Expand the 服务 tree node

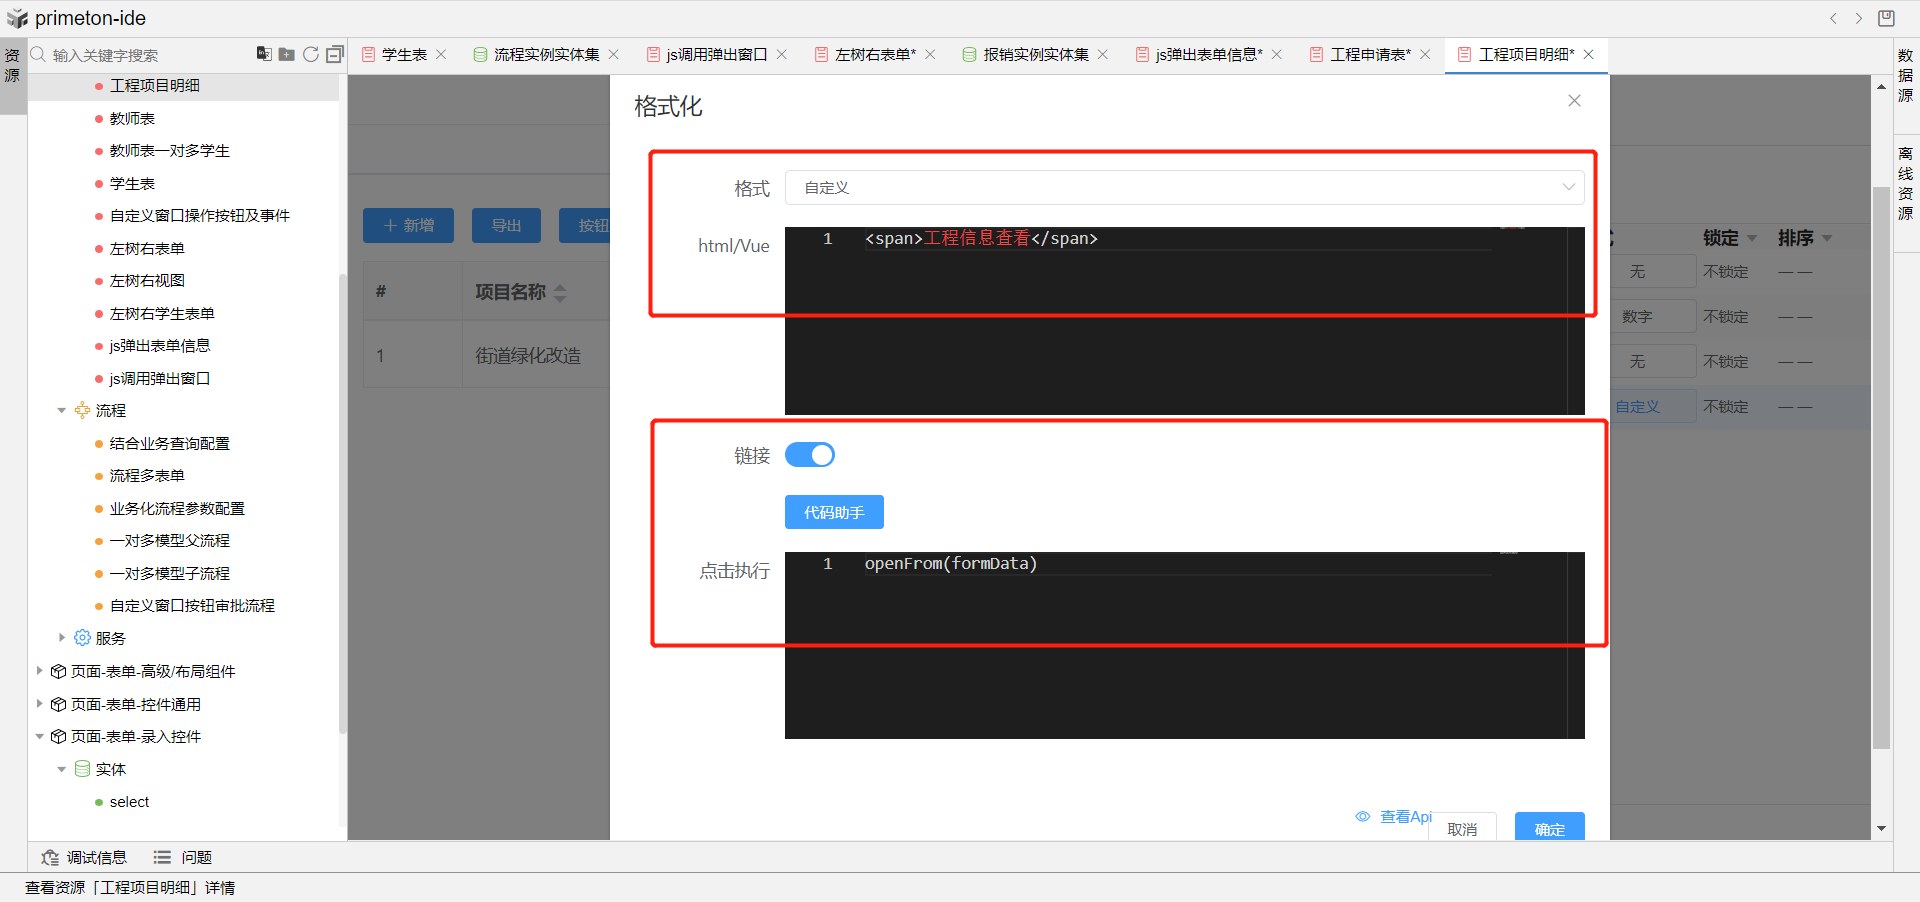[x=62, y=638]
